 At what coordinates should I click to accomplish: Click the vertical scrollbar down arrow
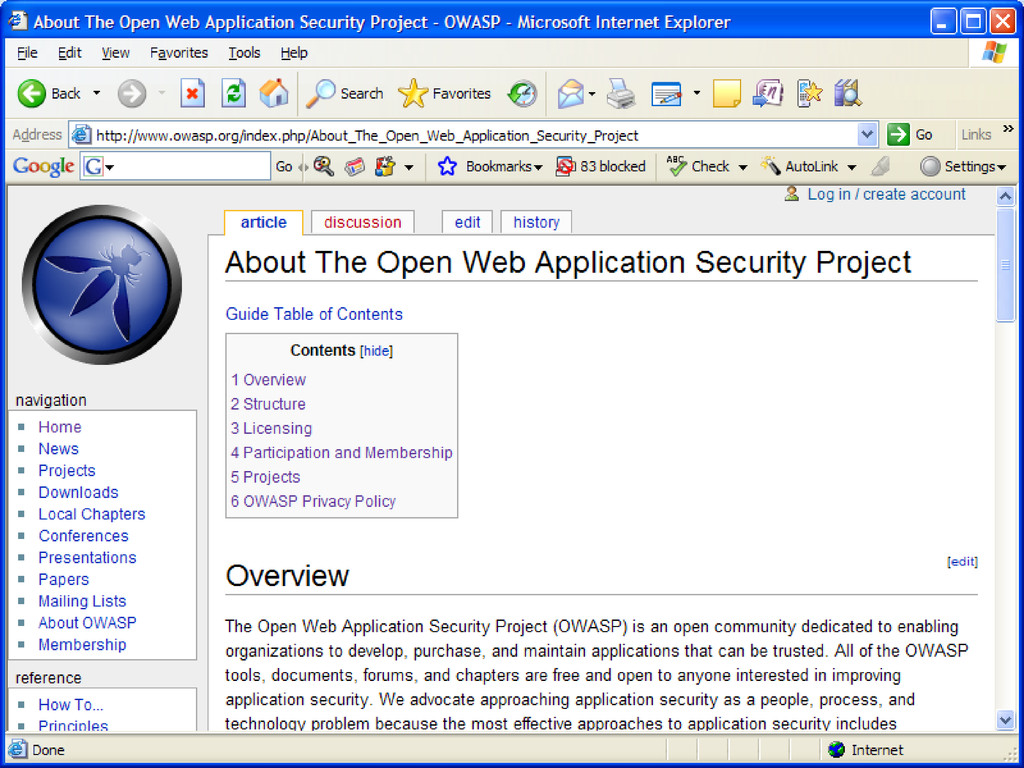point(1006,720)
